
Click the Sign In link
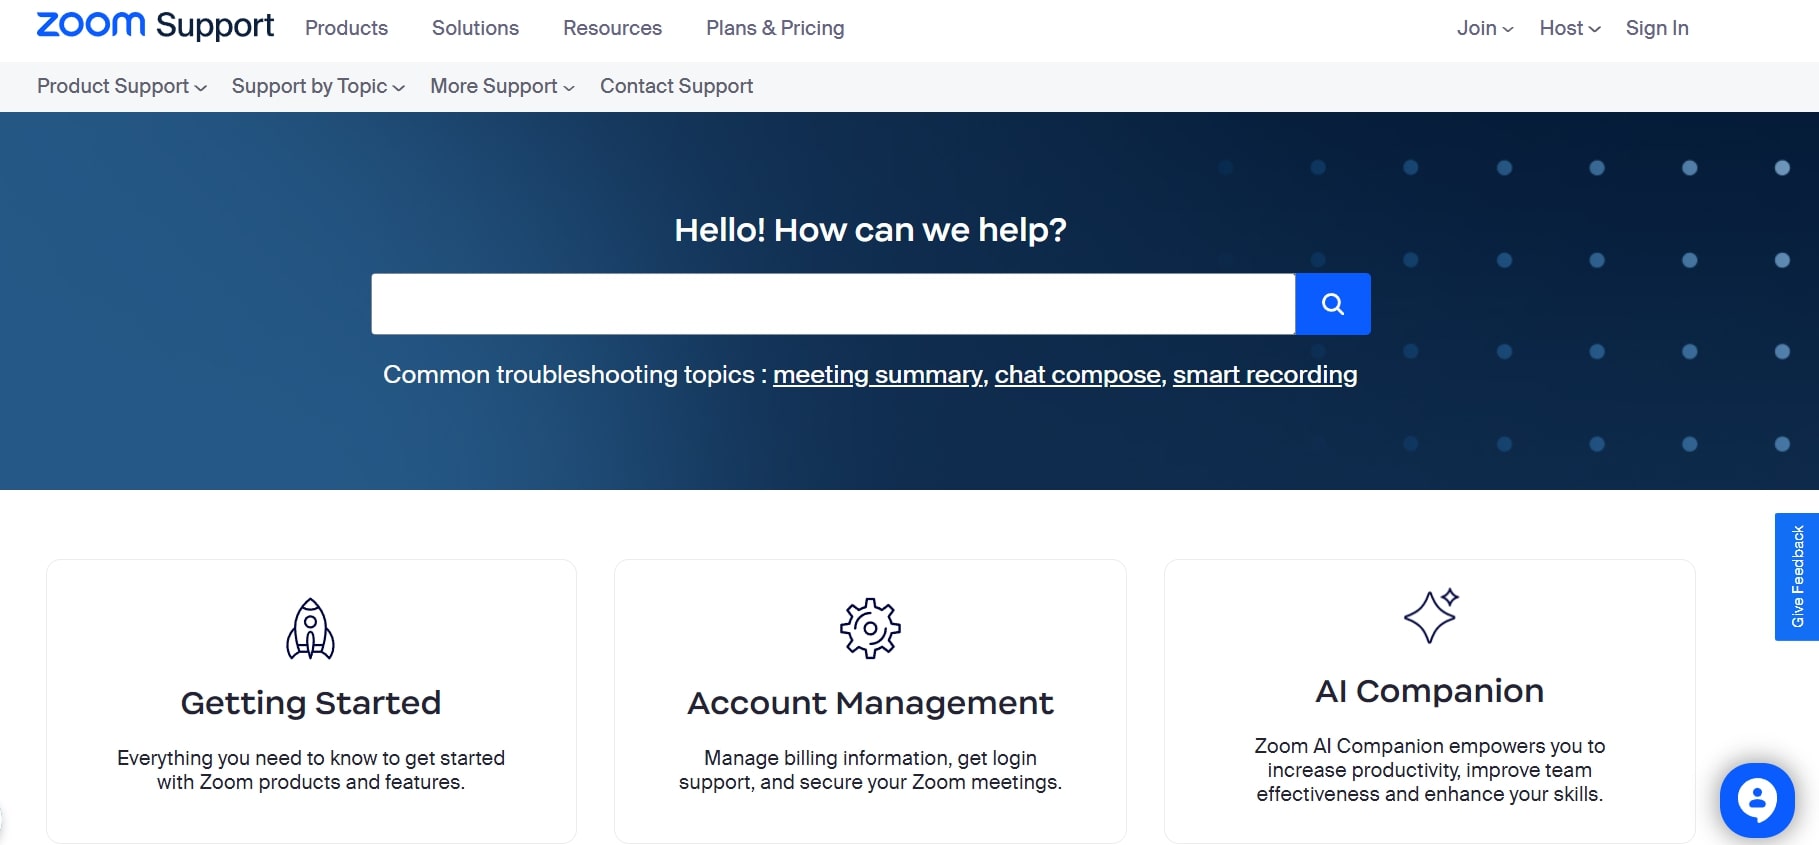point(1657,28)
